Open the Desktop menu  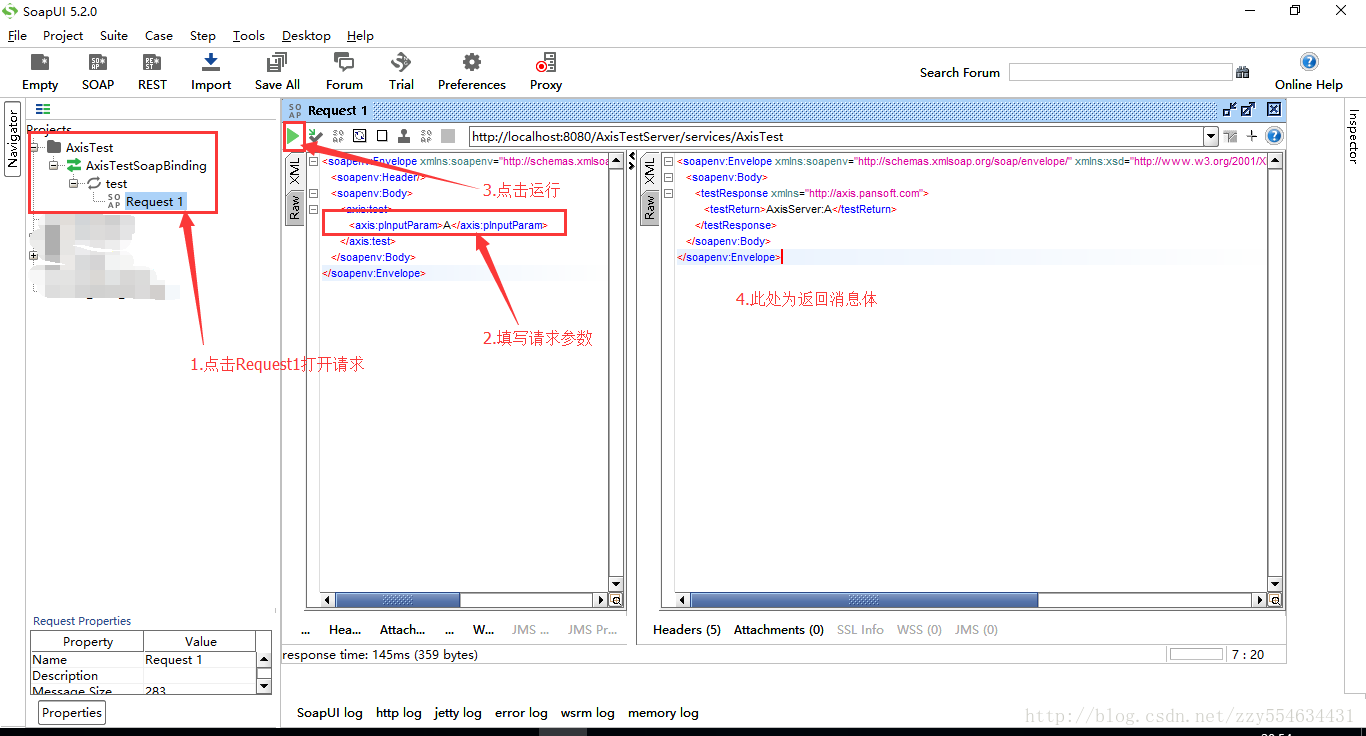coord(306,35)
